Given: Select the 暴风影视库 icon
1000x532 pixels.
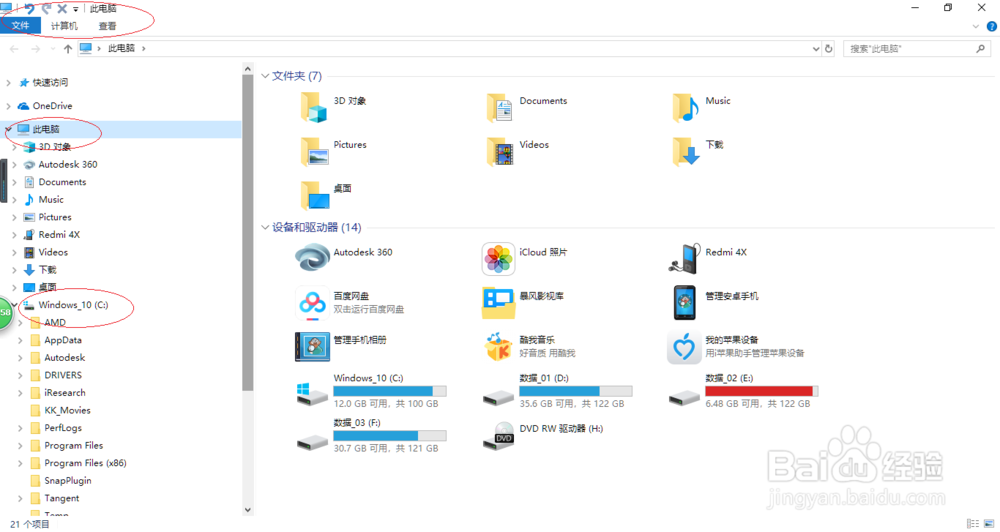Looking at the screenshot, I should click(x=498, y=302).
